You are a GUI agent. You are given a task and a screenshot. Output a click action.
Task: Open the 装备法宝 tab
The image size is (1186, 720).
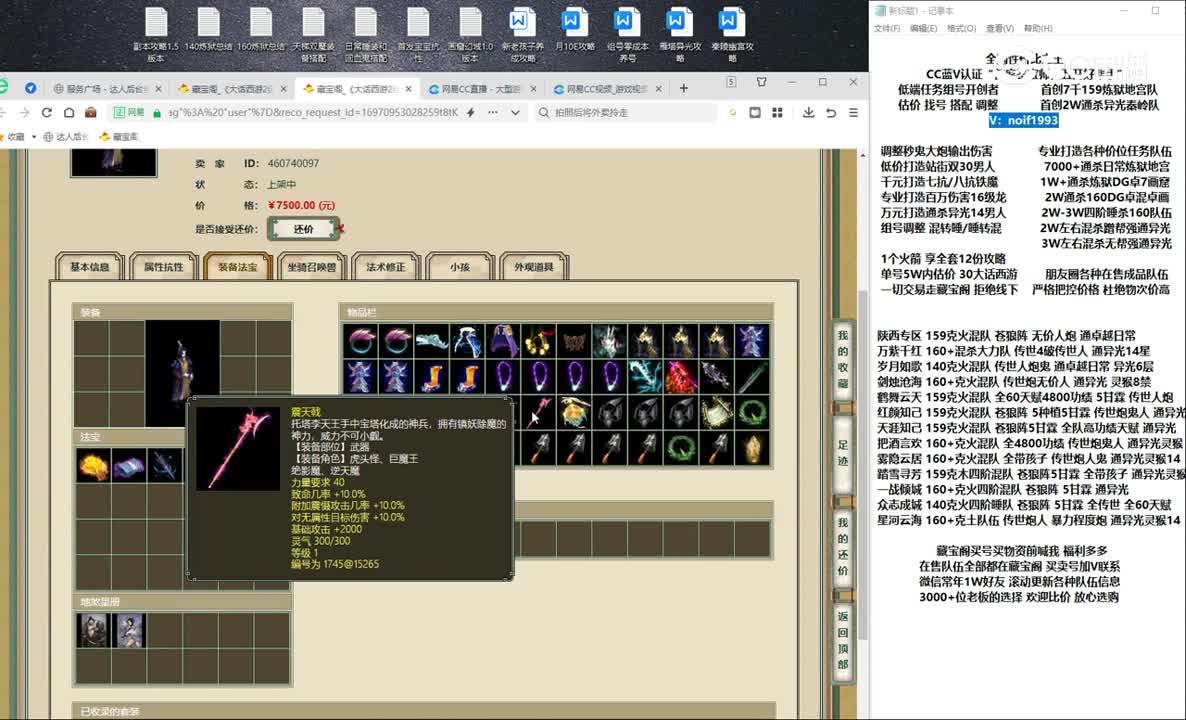[238, 267]
